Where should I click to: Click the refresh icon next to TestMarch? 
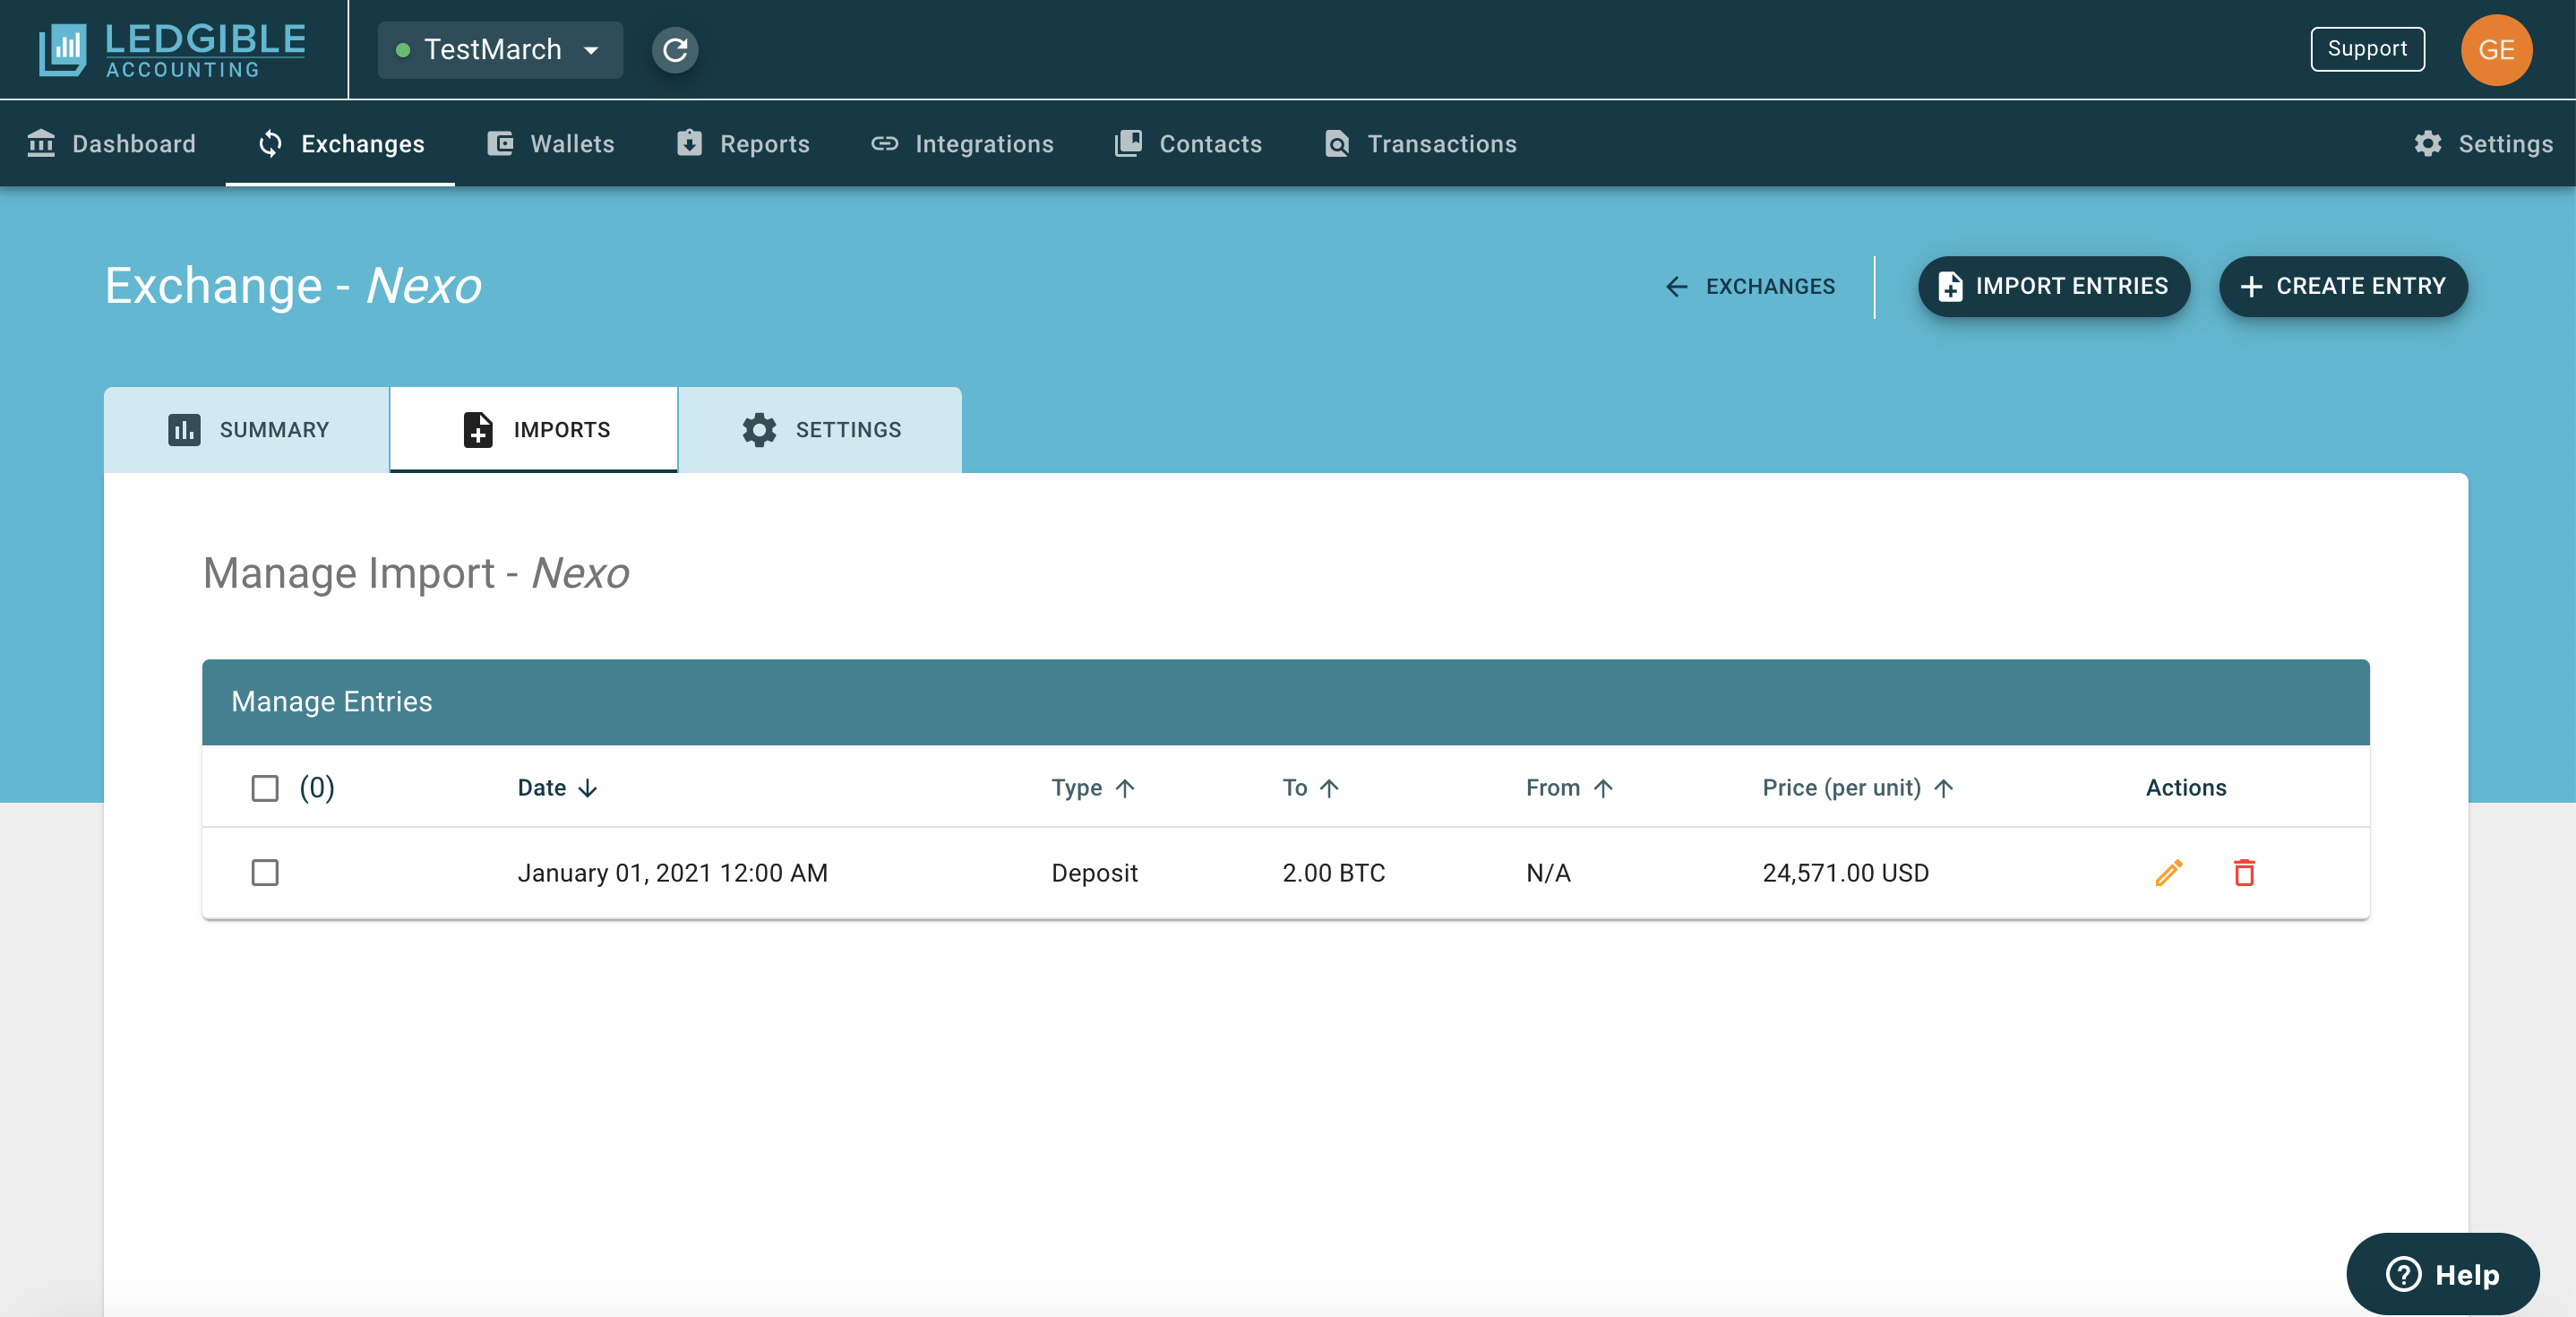pyautogui.click(x=675, y=49)
